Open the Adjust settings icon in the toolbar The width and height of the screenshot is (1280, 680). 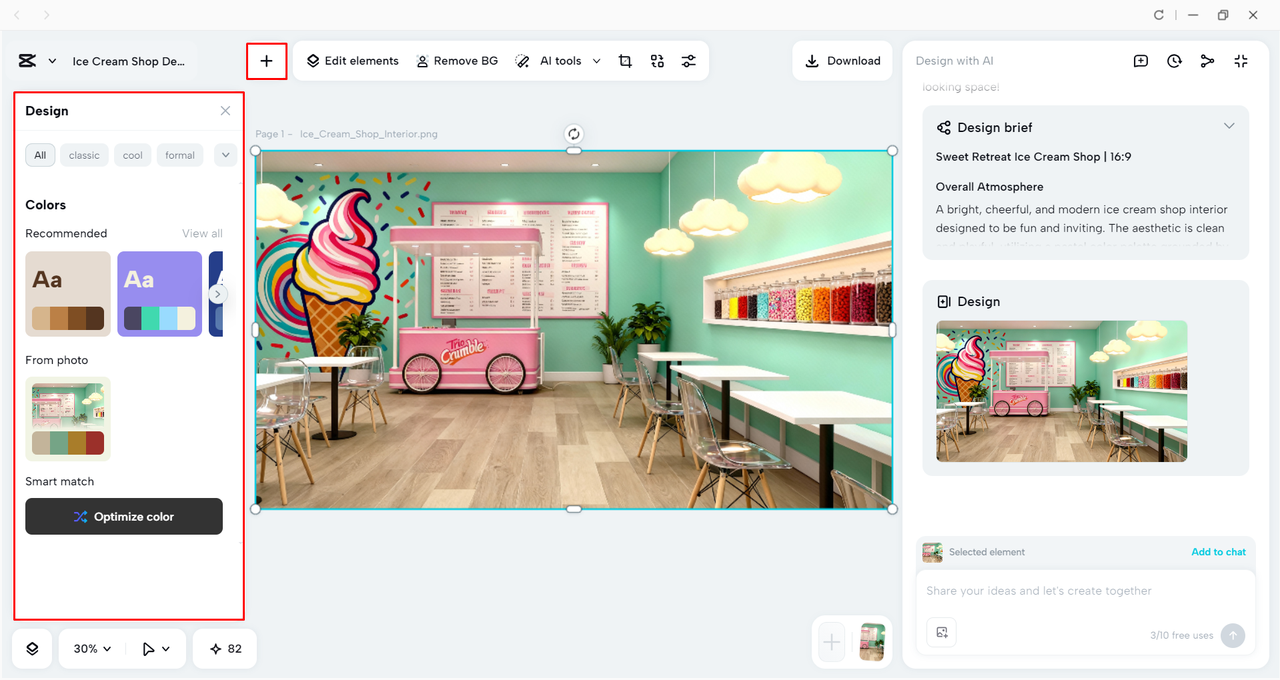pos(688,61)
